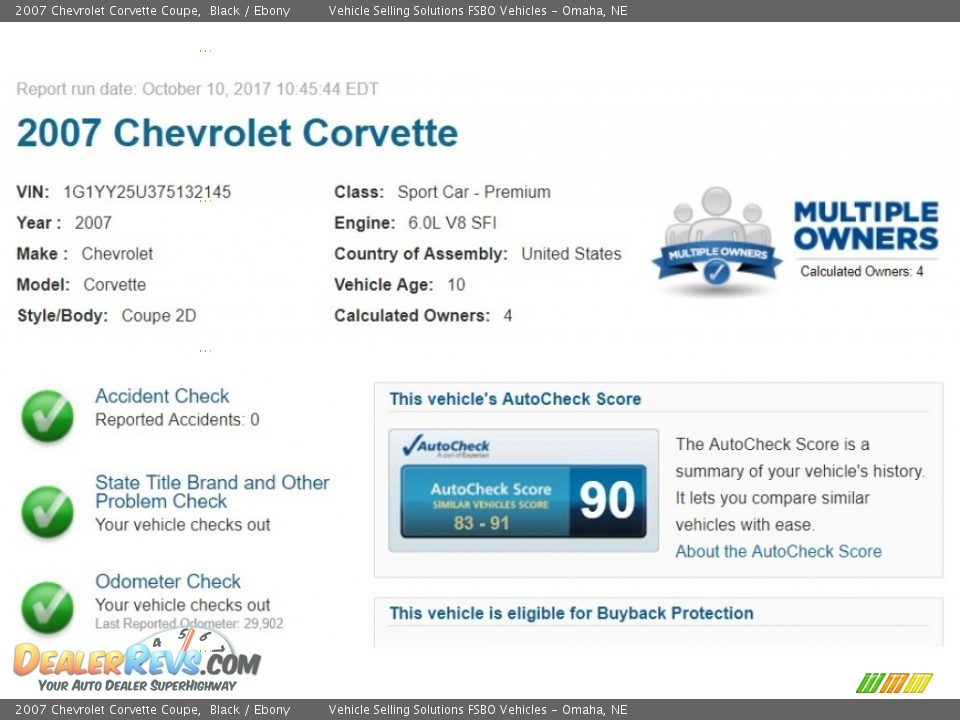Screen dimensions: 960x720
Task: Click the Odometer Check green checkmark icon
Action: click(x=48, y=607)
